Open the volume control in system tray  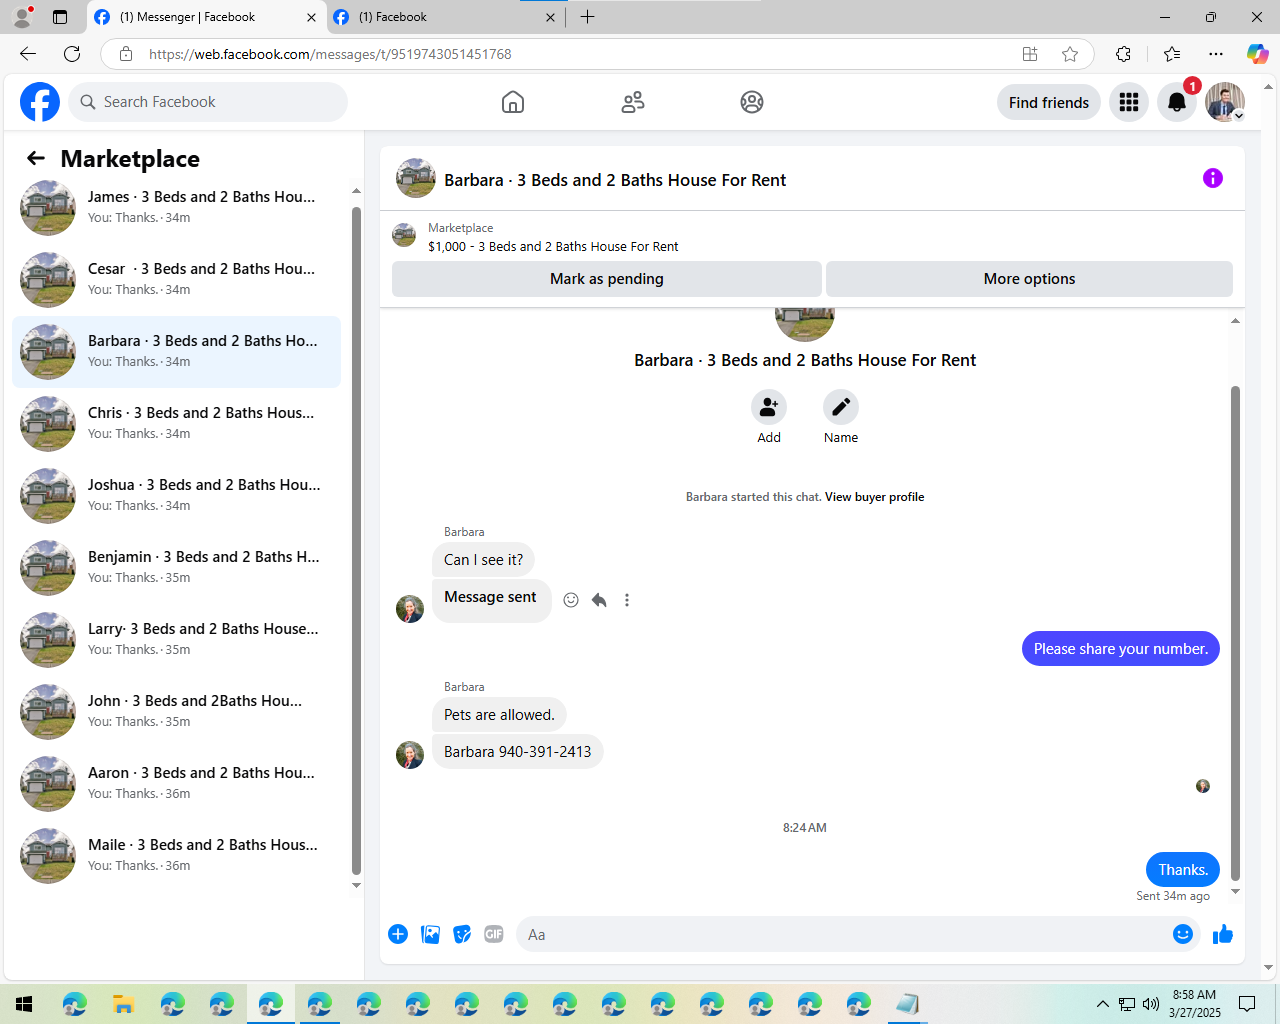(x=1151, y=1004)
